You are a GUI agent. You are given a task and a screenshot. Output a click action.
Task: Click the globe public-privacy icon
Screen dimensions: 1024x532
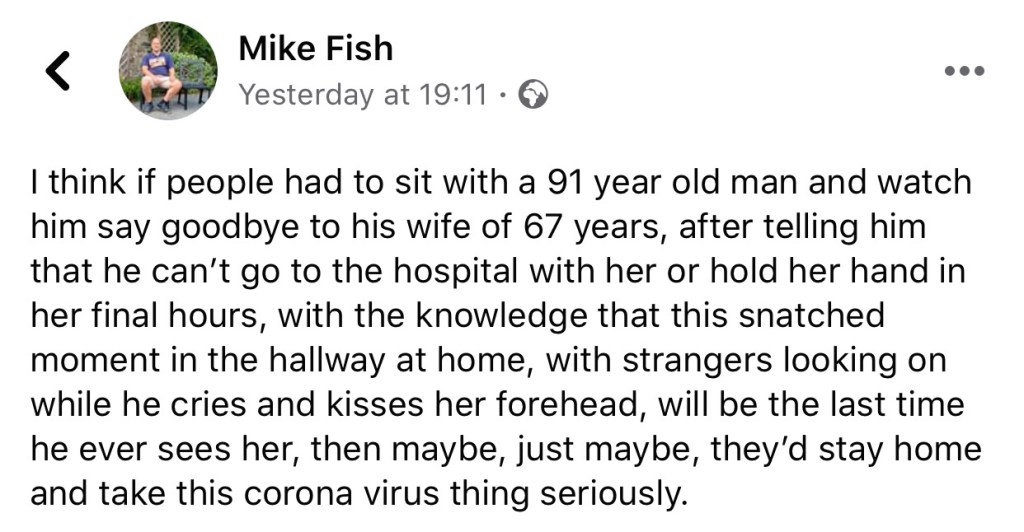click(535, 95)
